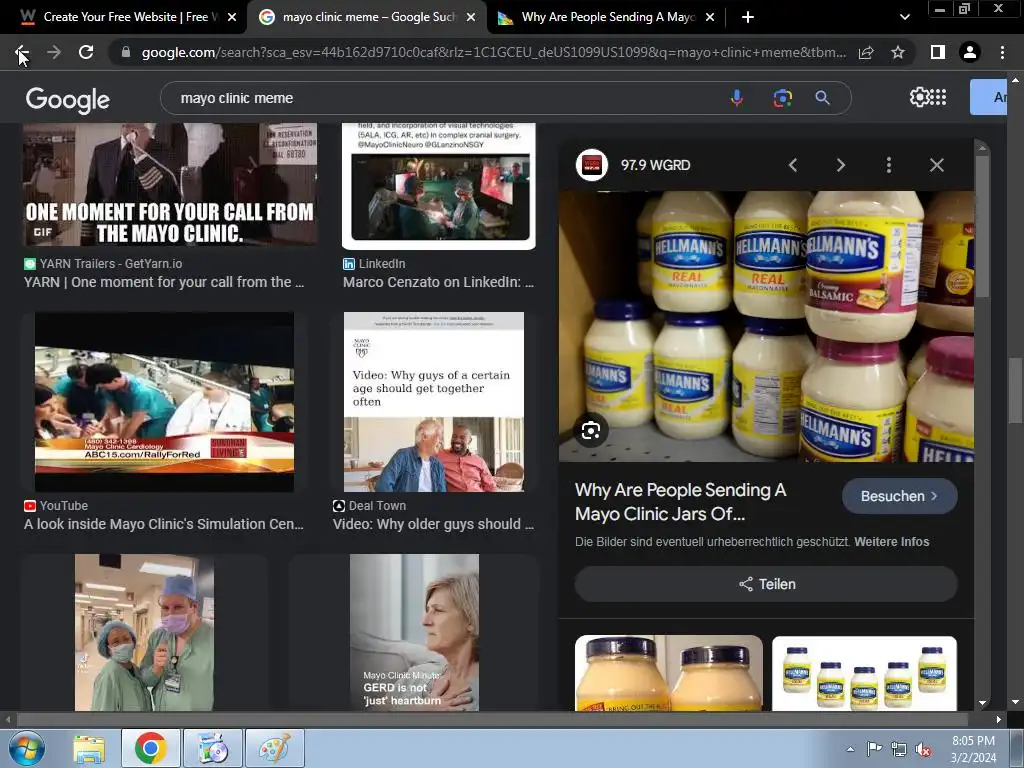Open the media app icon on taskbar

point(213,748)
